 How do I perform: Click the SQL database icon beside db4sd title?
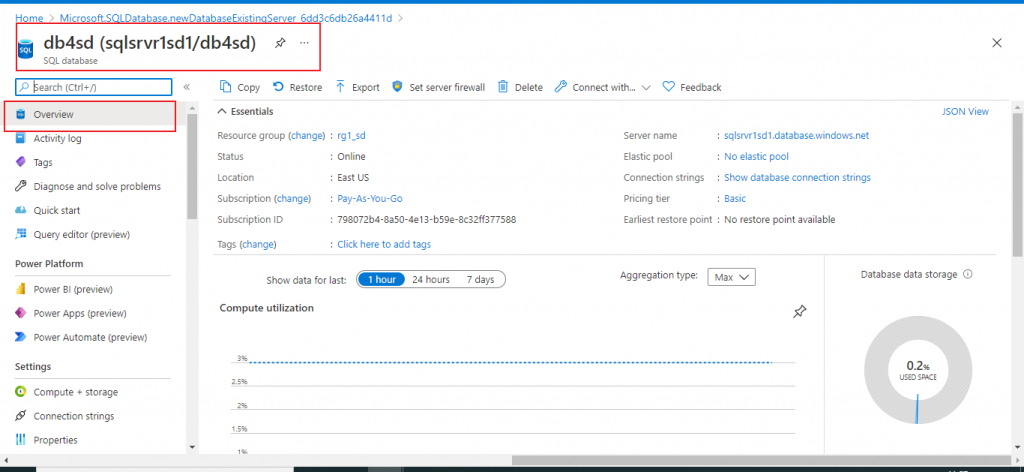coord(26,48)
